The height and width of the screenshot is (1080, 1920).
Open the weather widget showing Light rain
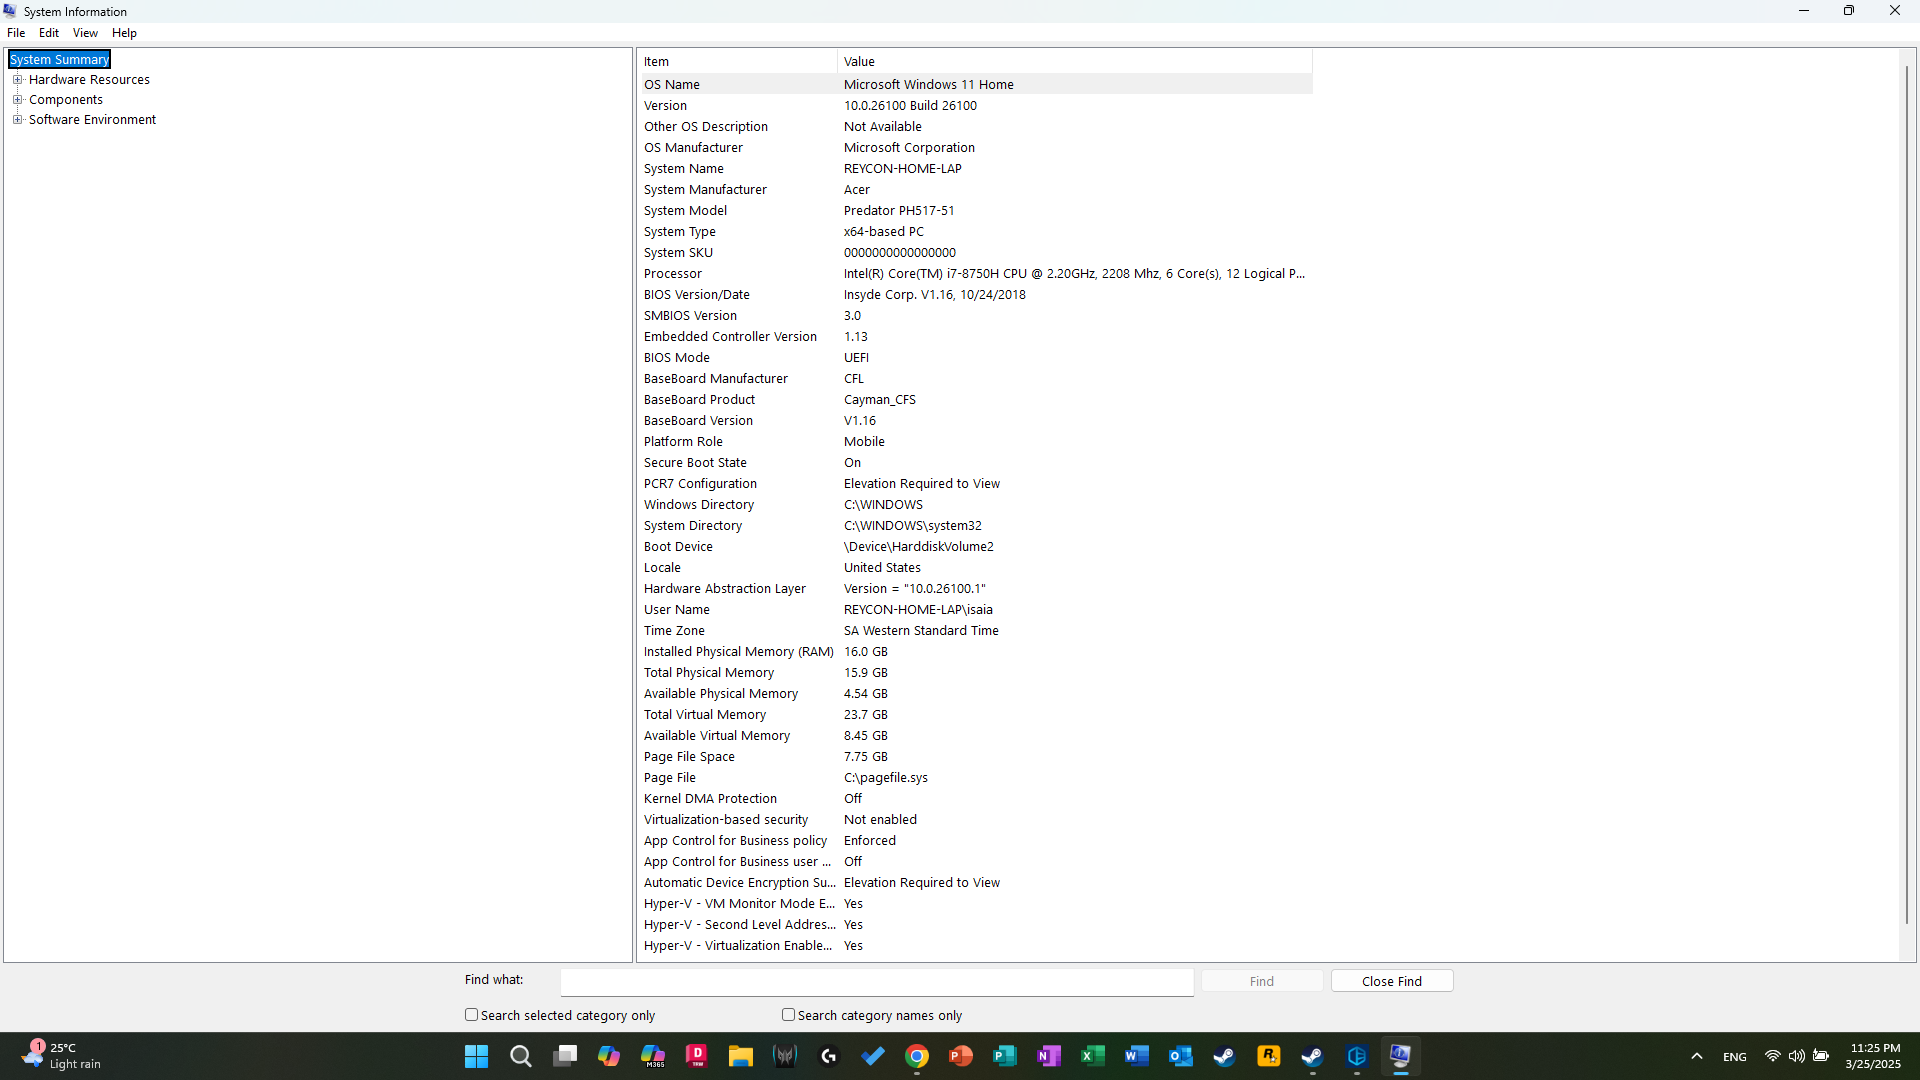62,1056
